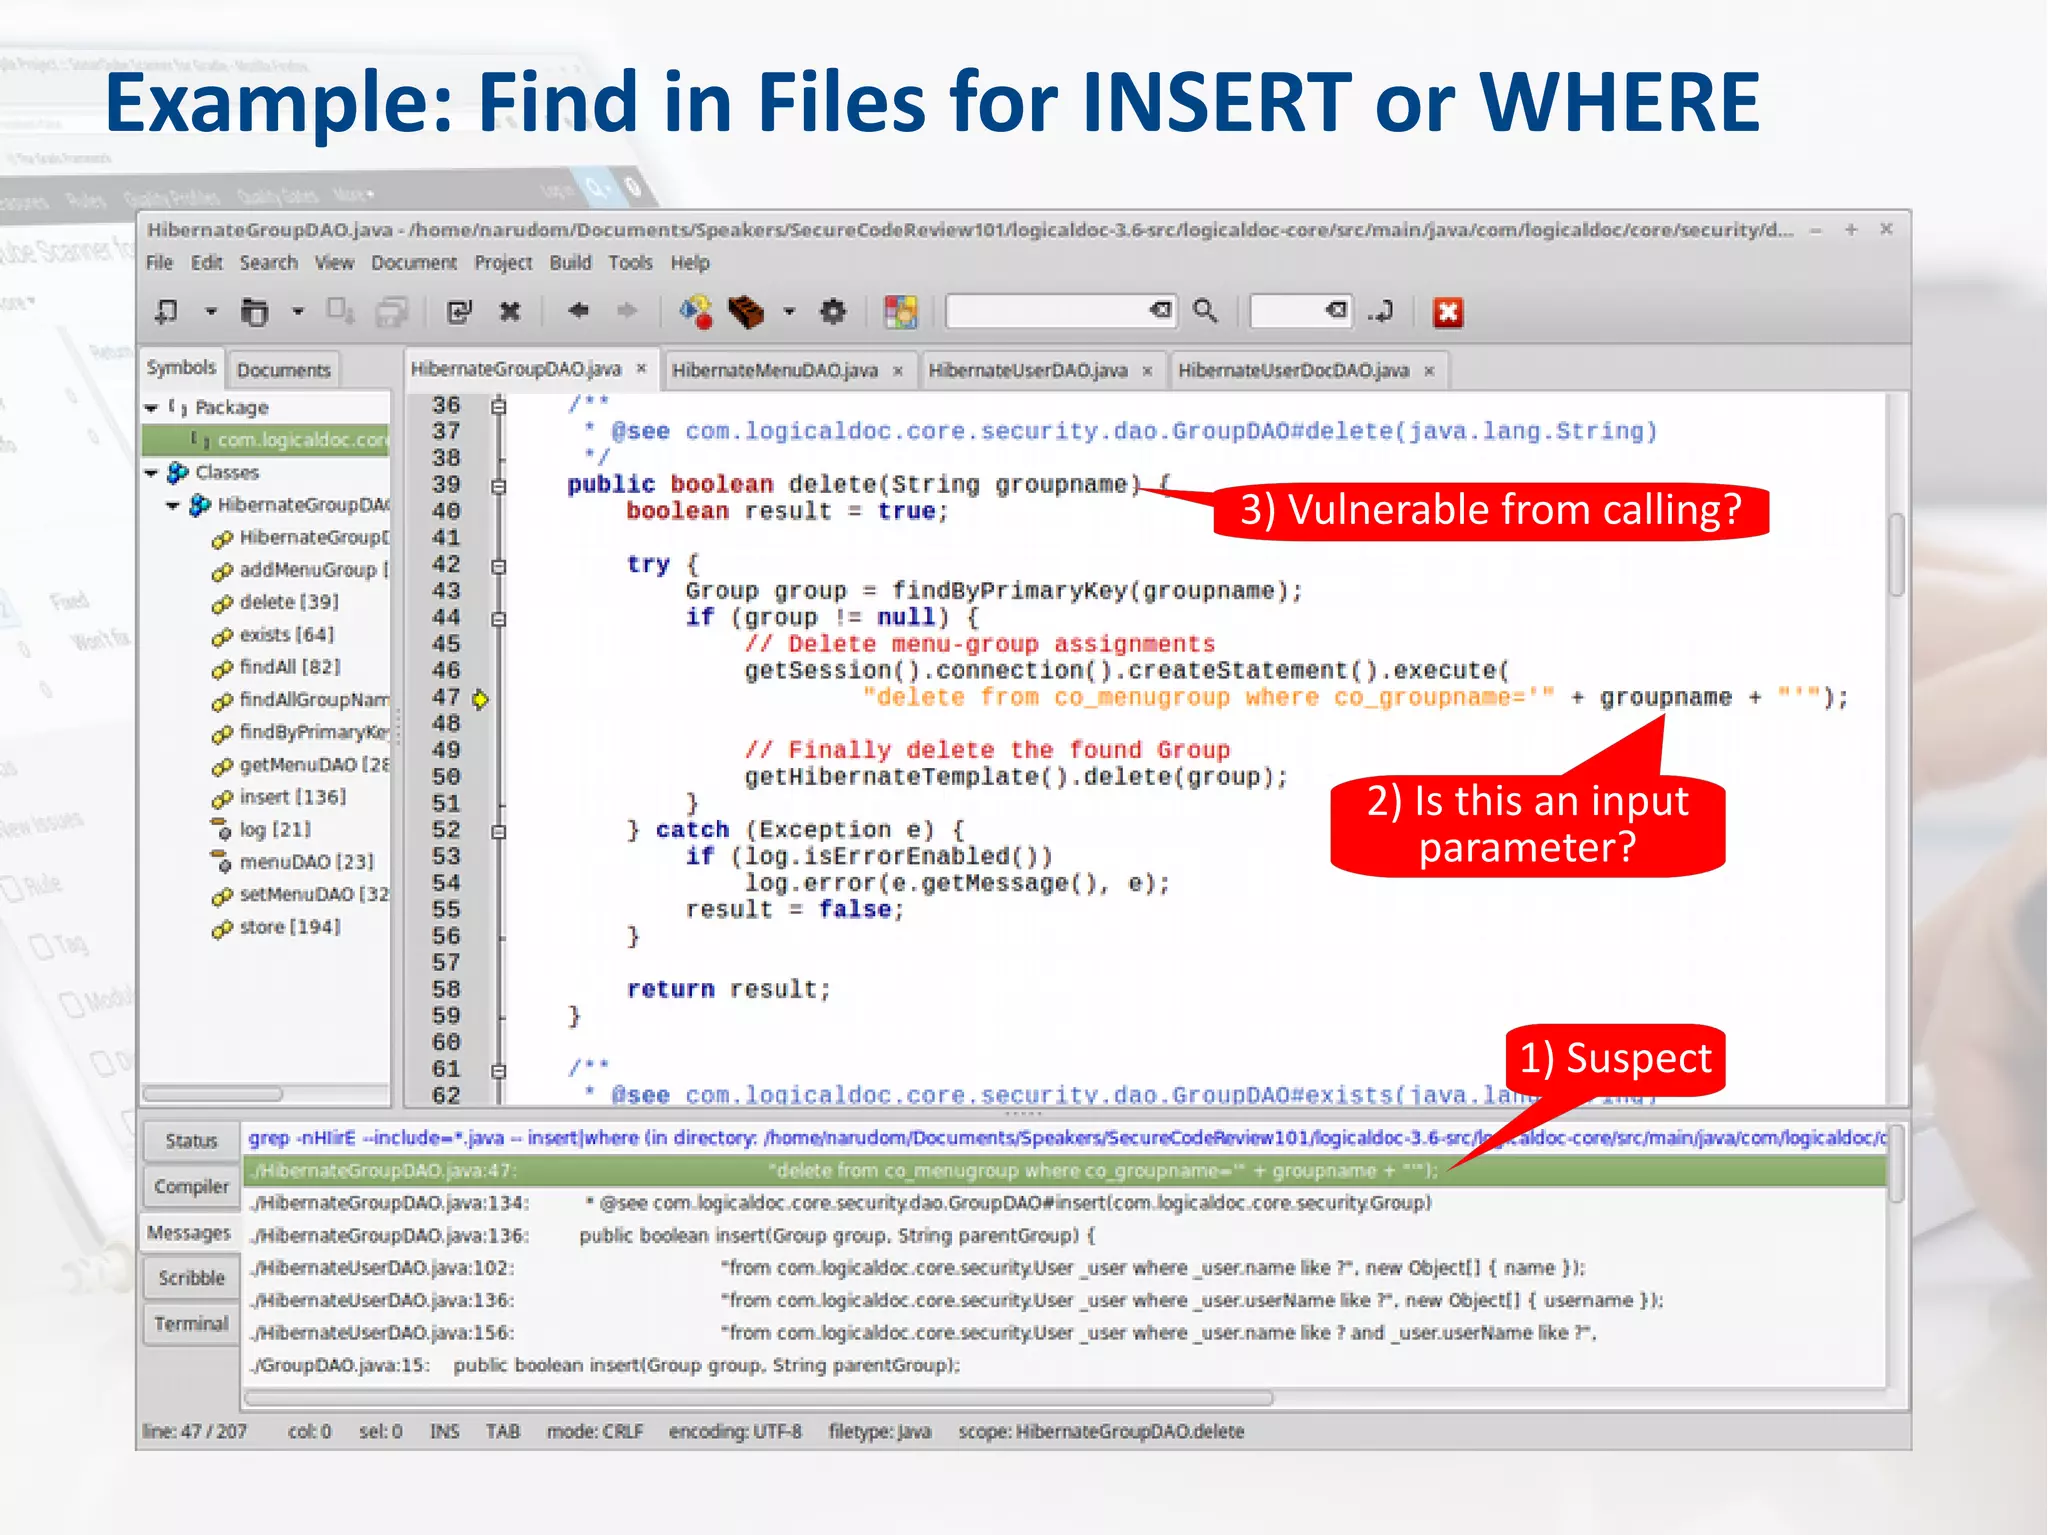Open the Compiler message panel tab

pyautogui.click(x=191, y=1187)
